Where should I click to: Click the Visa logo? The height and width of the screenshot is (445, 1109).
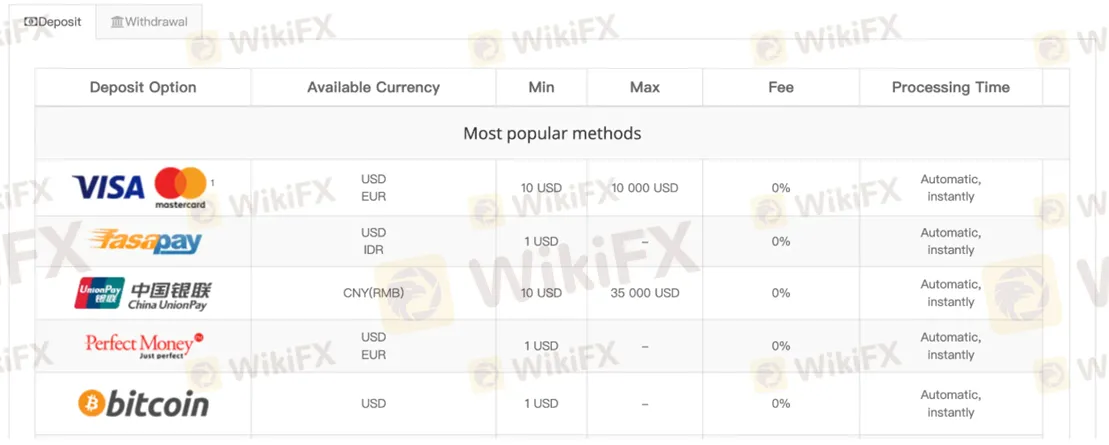[110, 186]
